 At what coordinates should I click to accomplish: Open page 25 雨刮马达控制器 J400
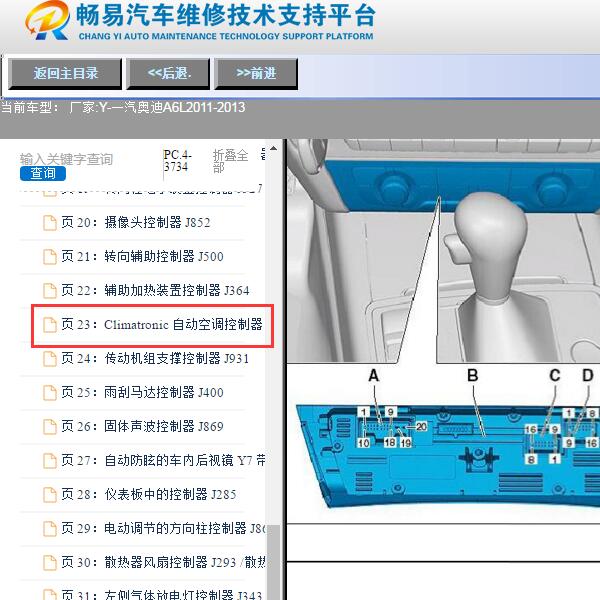point(142,393)
